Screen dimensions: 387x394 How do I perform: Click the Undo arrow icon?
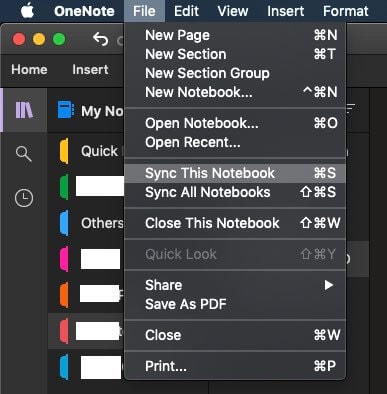(x=101, y=39)
